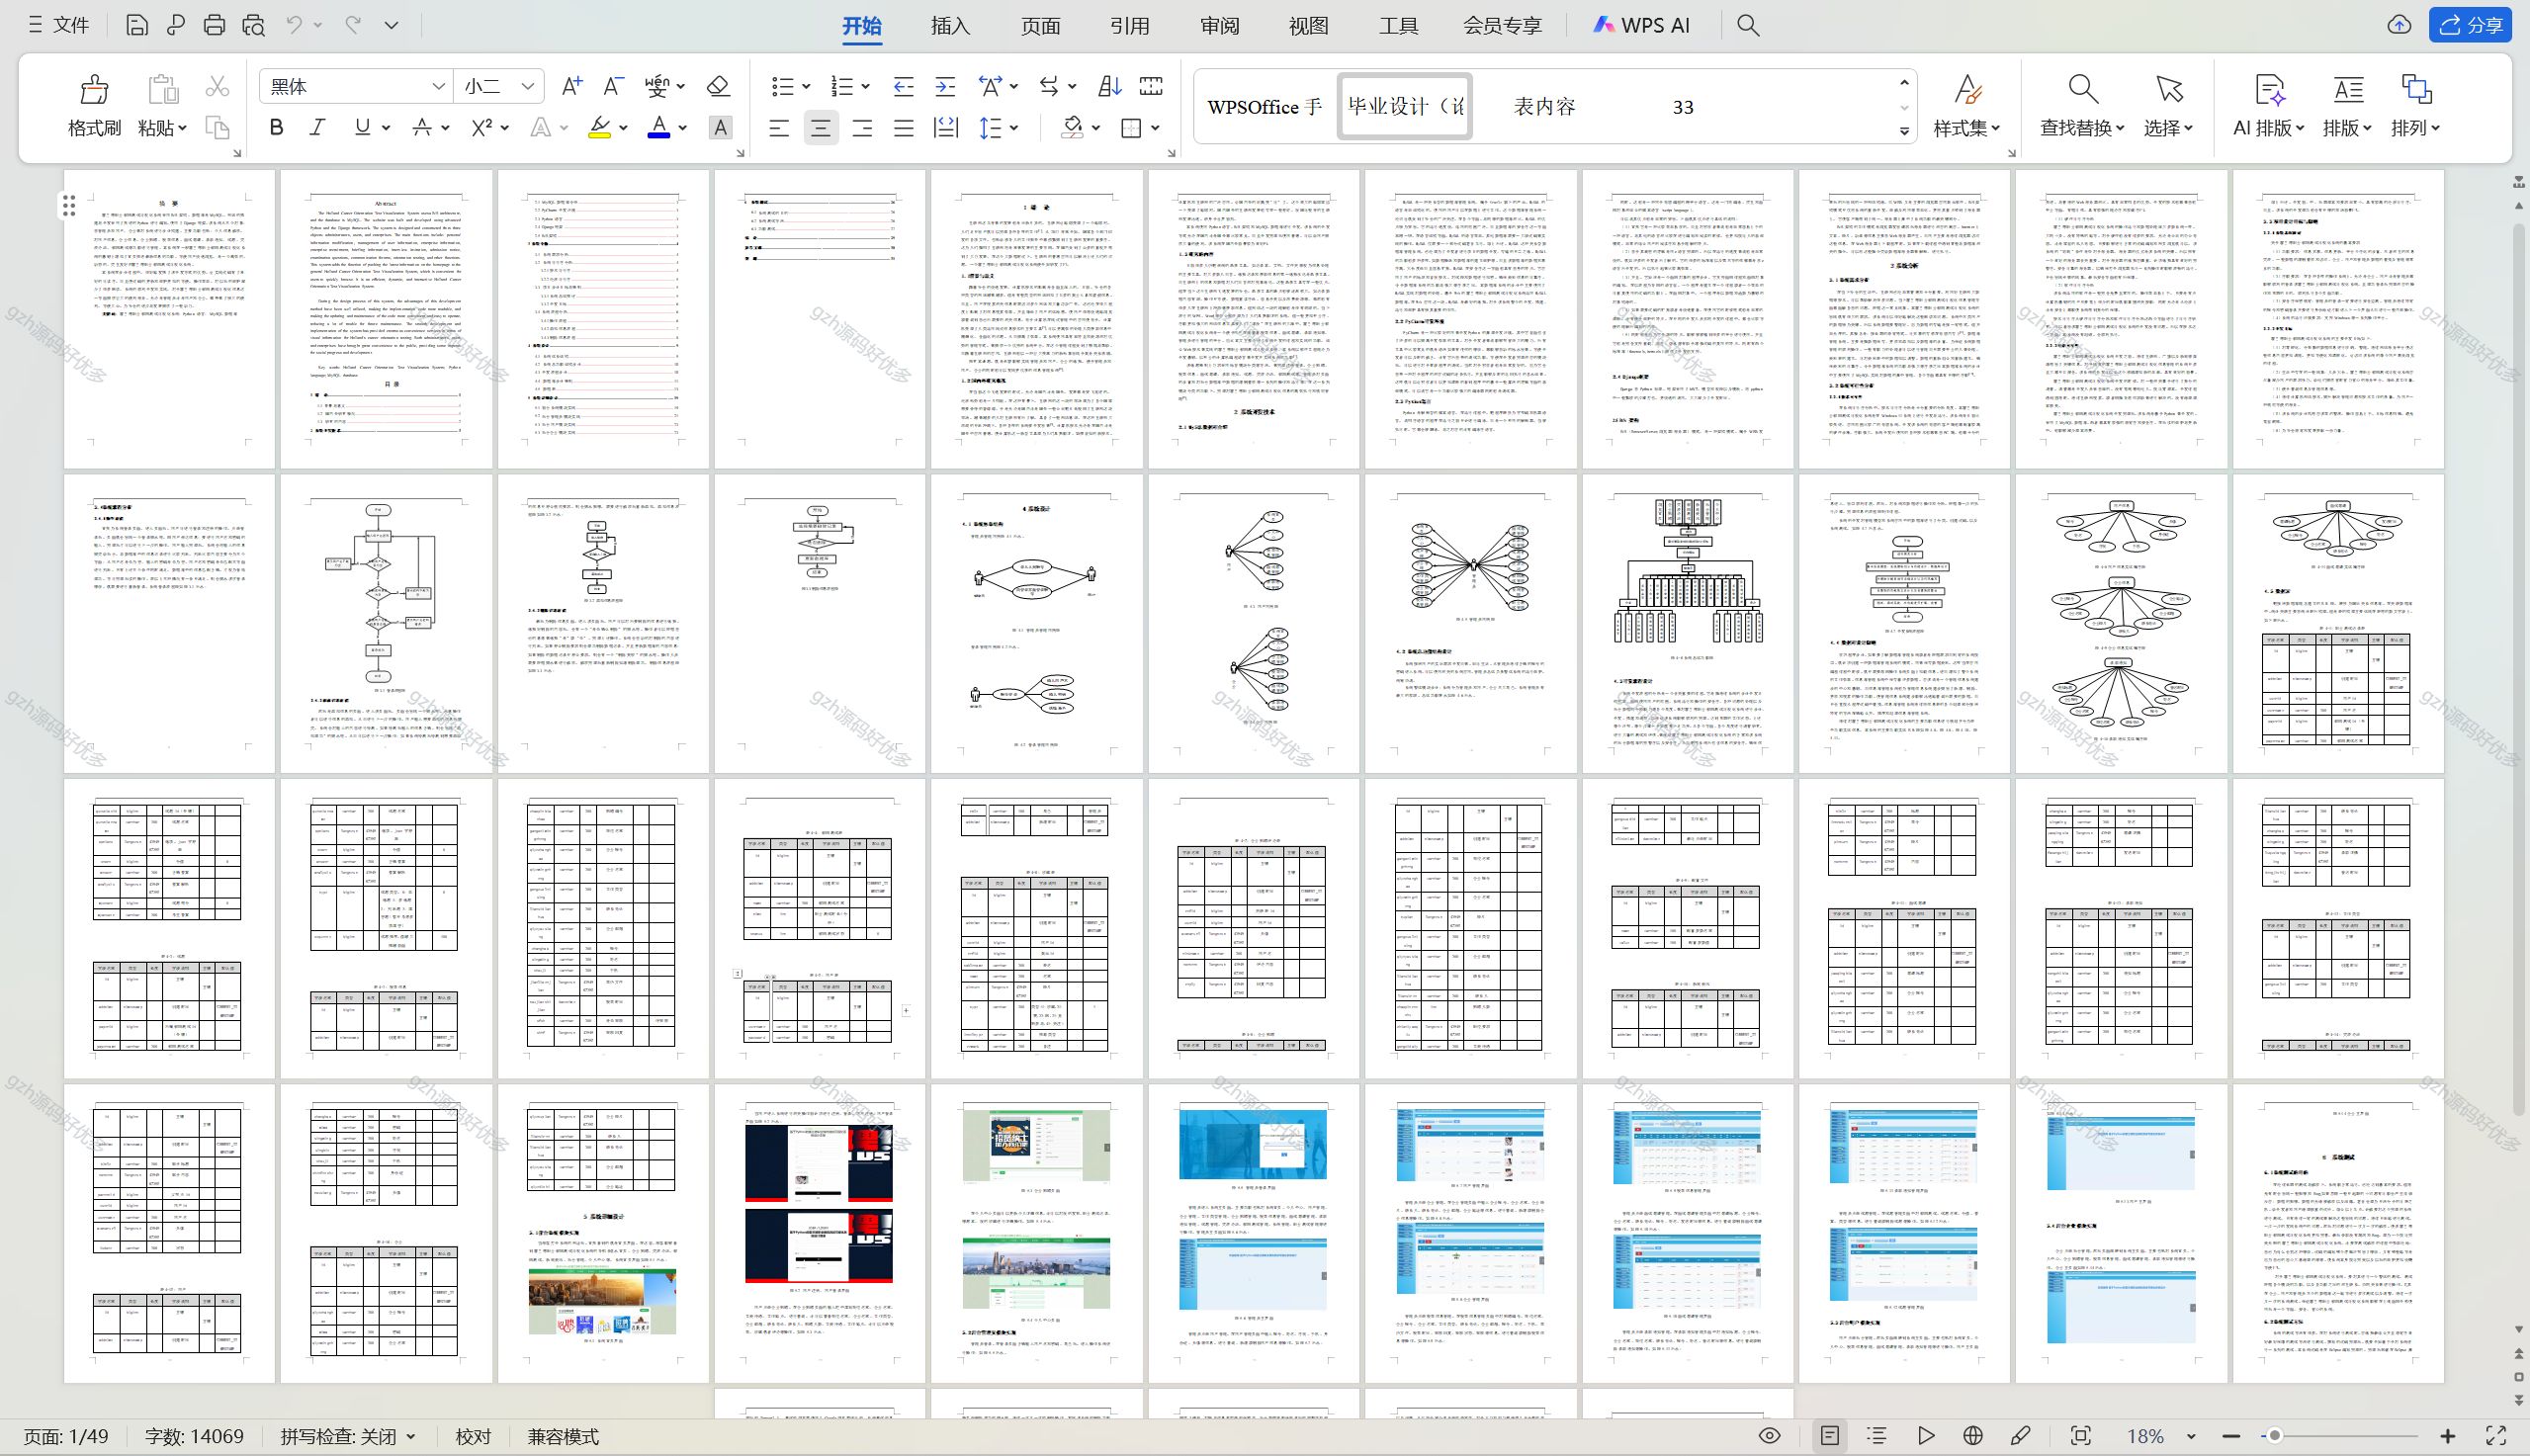Toggle eye protection mode in the status bar
2530x1456 pixels.
1769,1436
